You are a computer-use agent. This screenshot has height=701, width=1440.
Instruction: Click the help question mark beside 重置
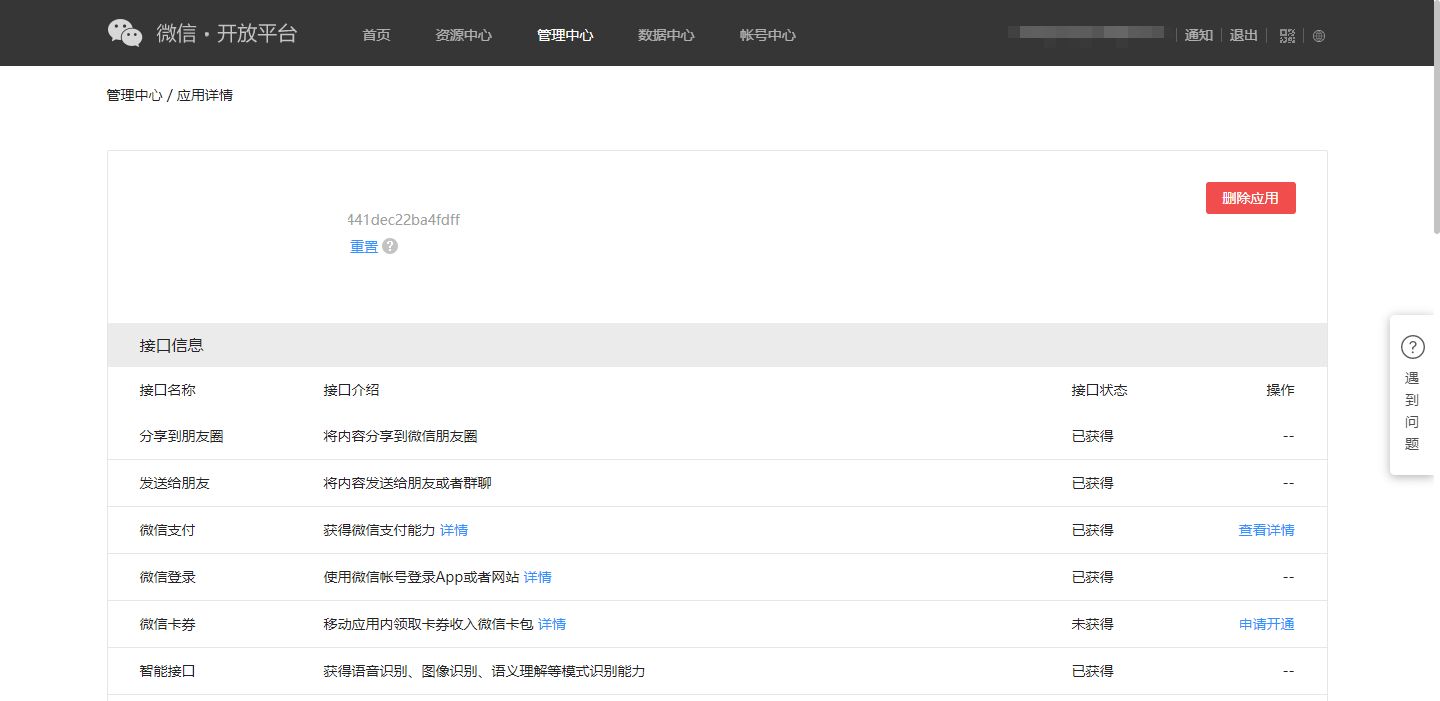point(390,246)
